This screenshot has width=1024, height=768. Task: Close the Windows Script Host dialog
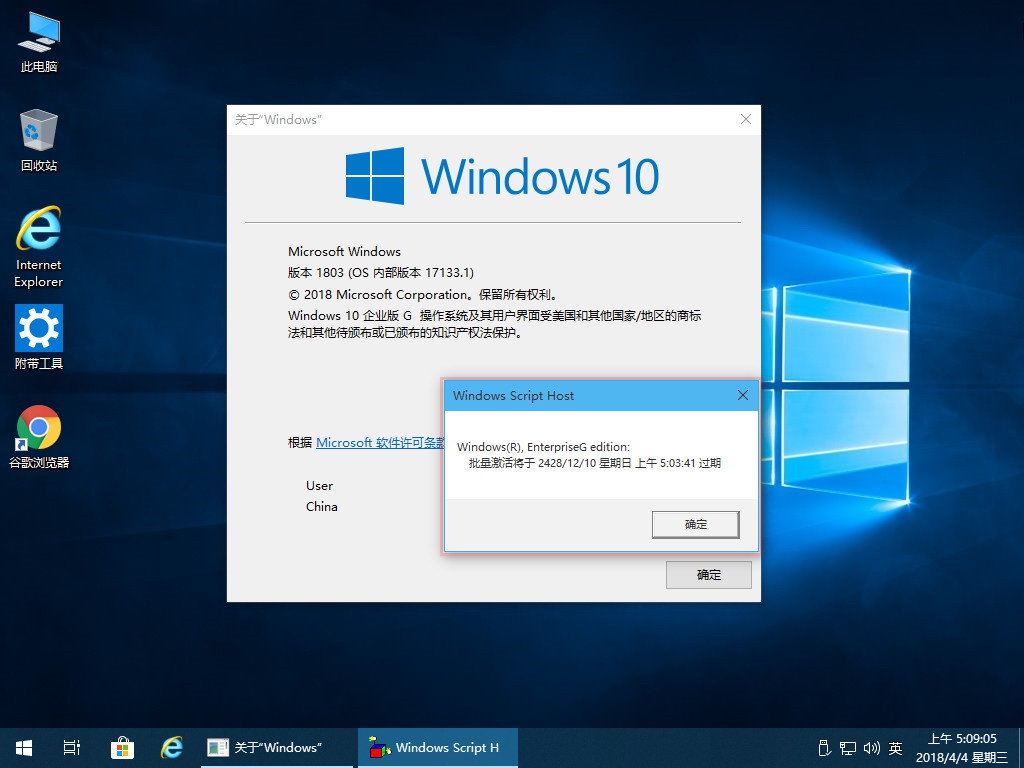pyautogui.click(x=743, y=395)
